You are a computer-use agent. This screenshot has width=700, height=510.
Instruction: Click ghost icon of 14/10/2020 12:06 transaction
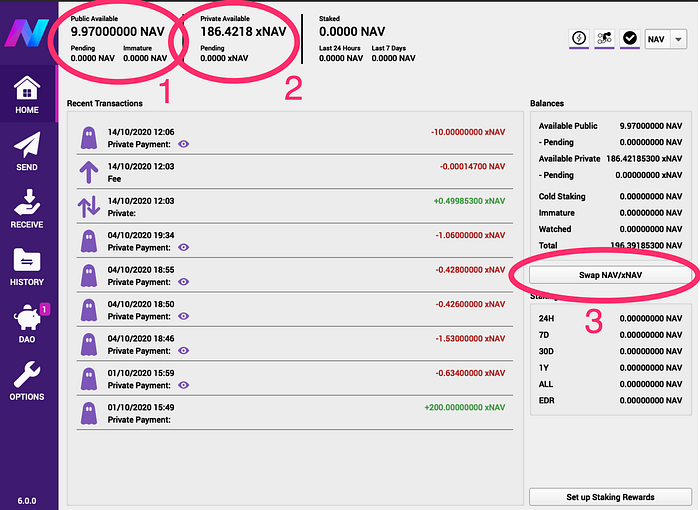pos(89,138)
